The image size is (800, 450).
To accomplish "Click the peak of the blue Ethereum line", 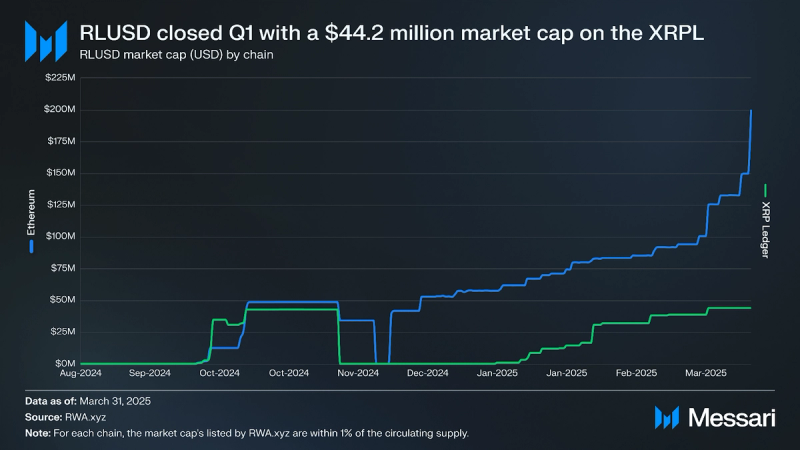I will click(x=751, y=111).
